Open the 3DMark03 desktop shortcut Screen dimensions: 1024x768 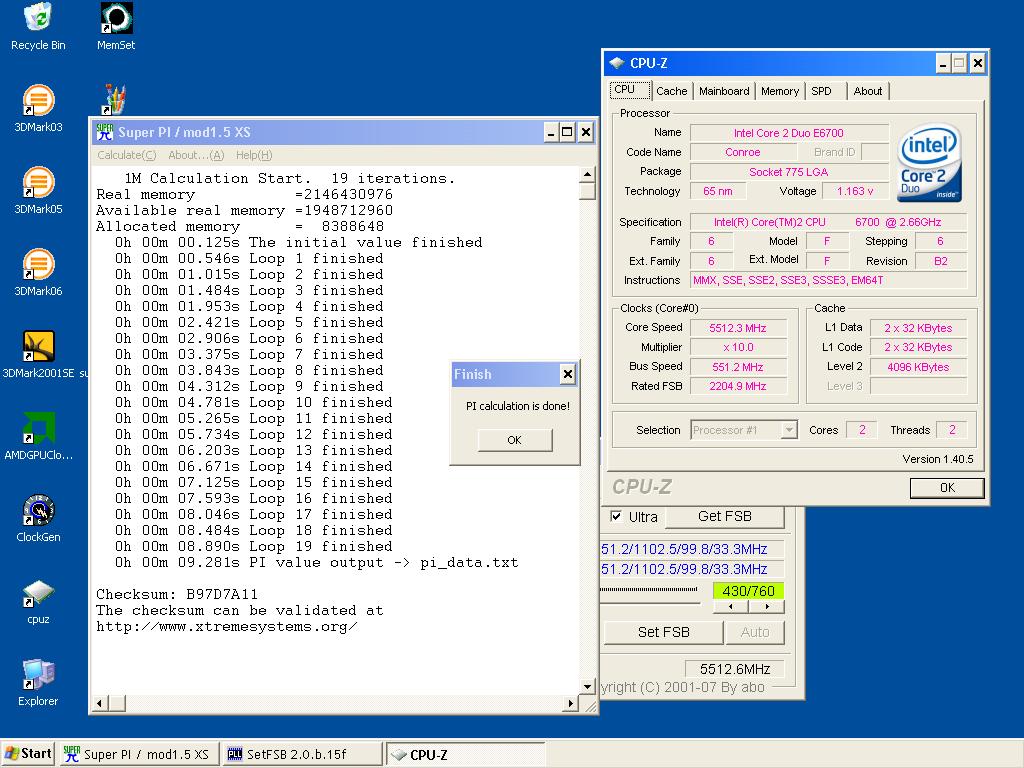pyautogui.click(x=38, y=108)
